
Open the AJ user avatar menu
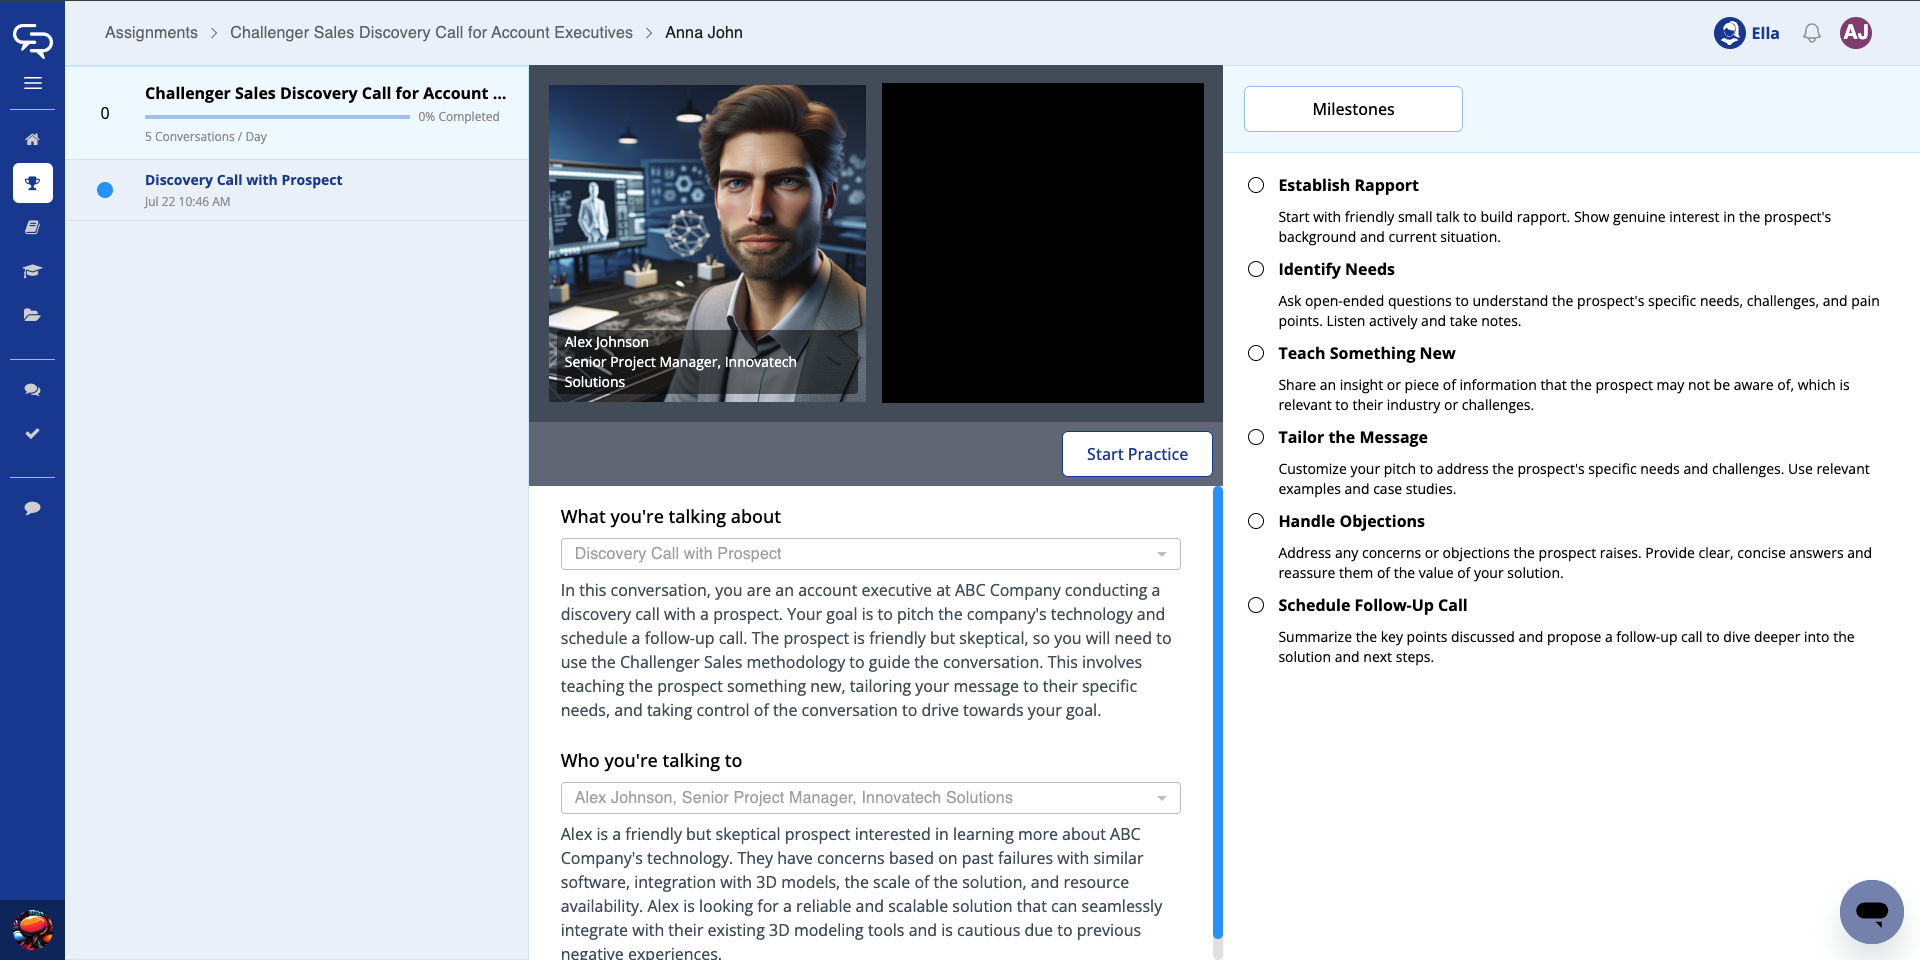pyautogui.click(x=1855, y=33)
